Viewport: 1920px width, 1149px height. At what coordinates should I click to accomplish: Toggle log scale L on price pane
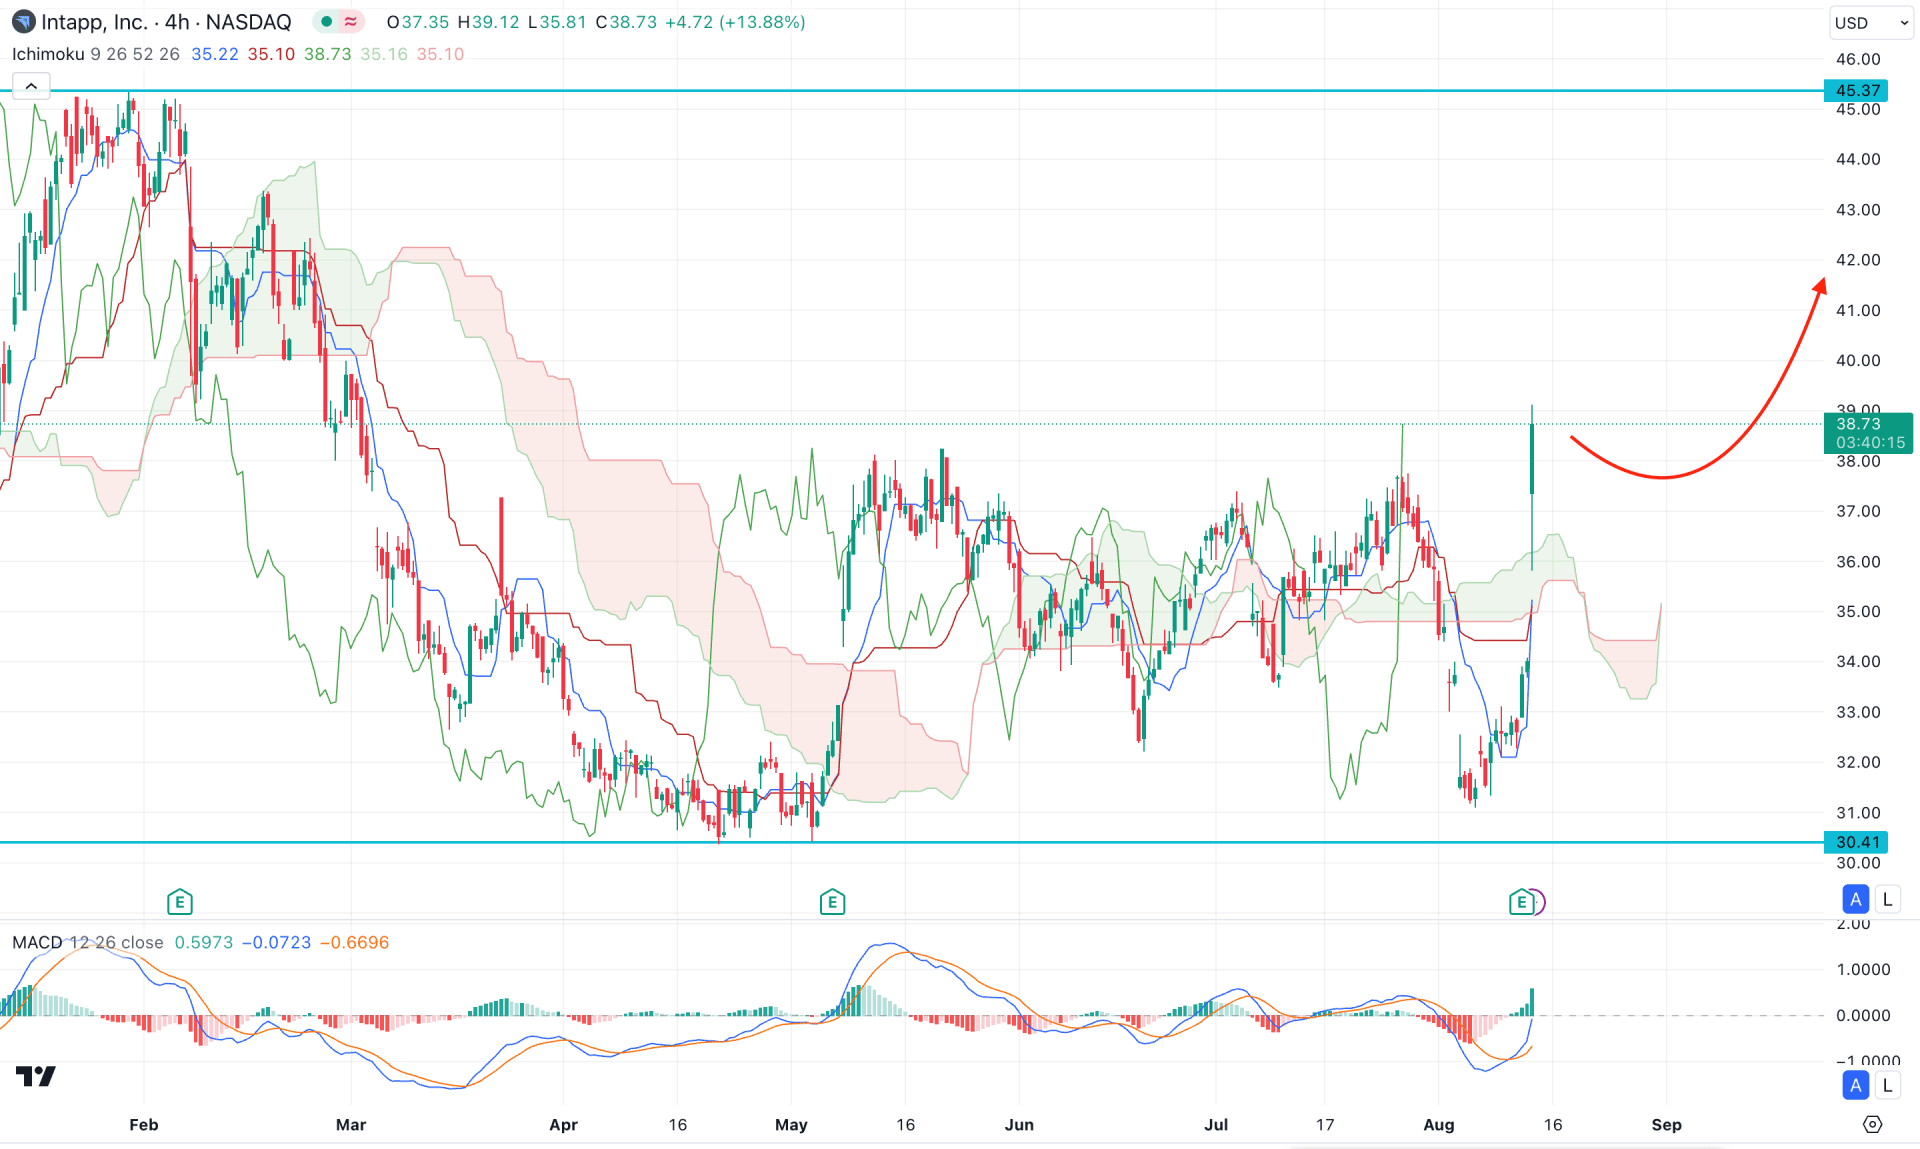click(x=1887, y=899)
